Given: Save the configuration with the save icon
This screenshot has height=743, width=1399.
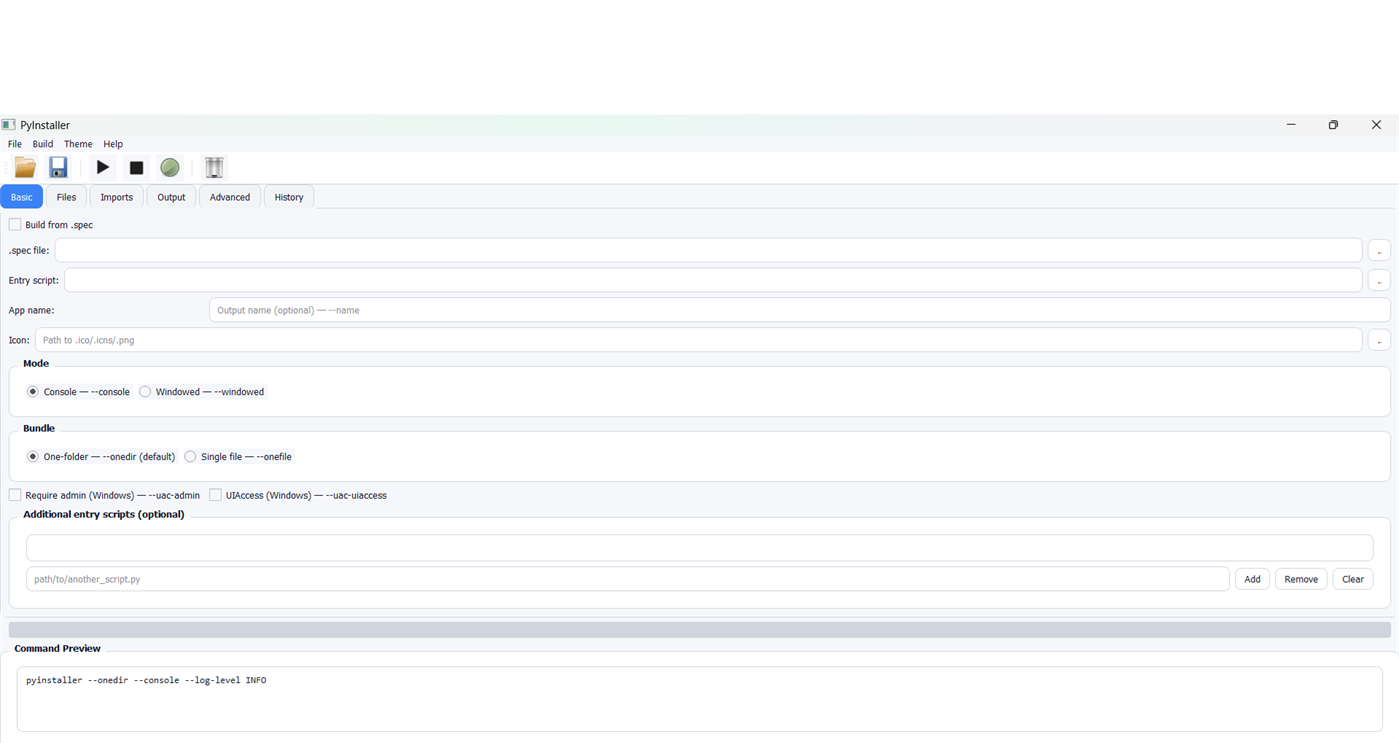Looking at the screenshot, I should pos(58,167).
